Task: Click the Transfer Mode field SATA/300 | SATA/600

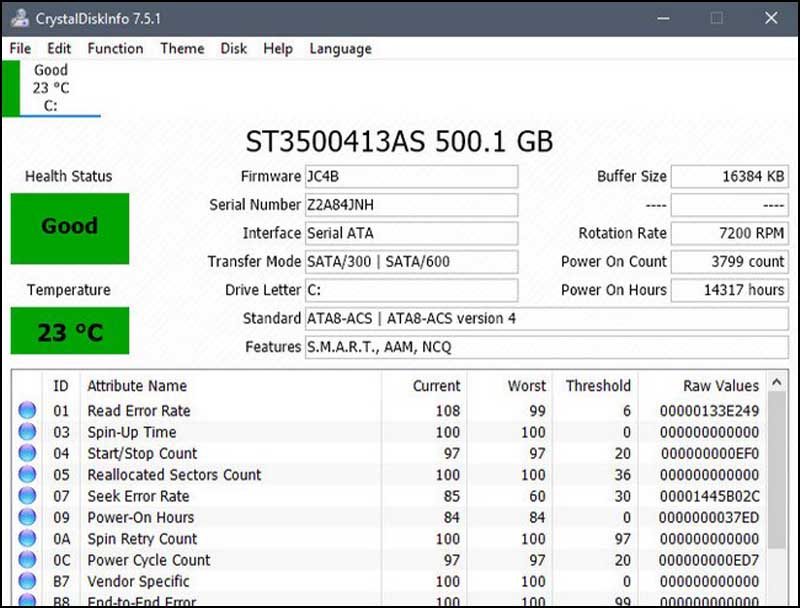Action: click(x=411, y=262)
